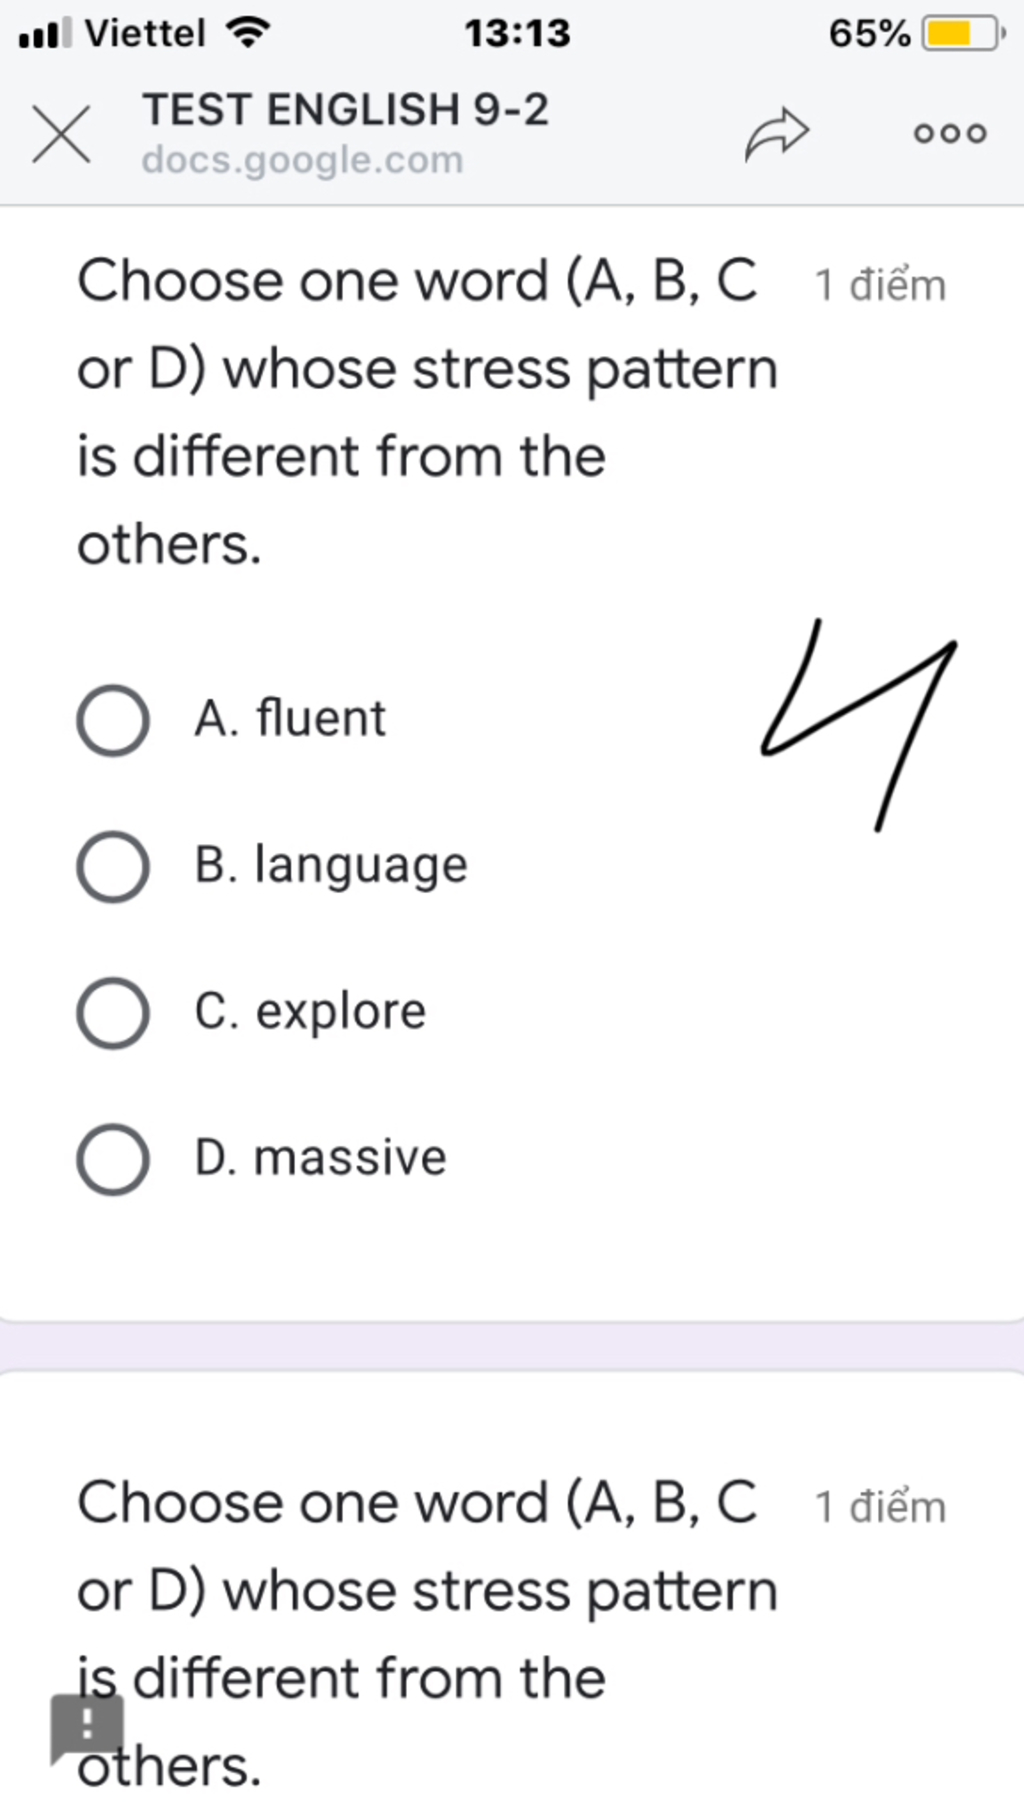The height and width of the screenshot is (1817, 1024).
Task: Tap the TEST ENGLISH 9-2 title
Action: point(346,109)
